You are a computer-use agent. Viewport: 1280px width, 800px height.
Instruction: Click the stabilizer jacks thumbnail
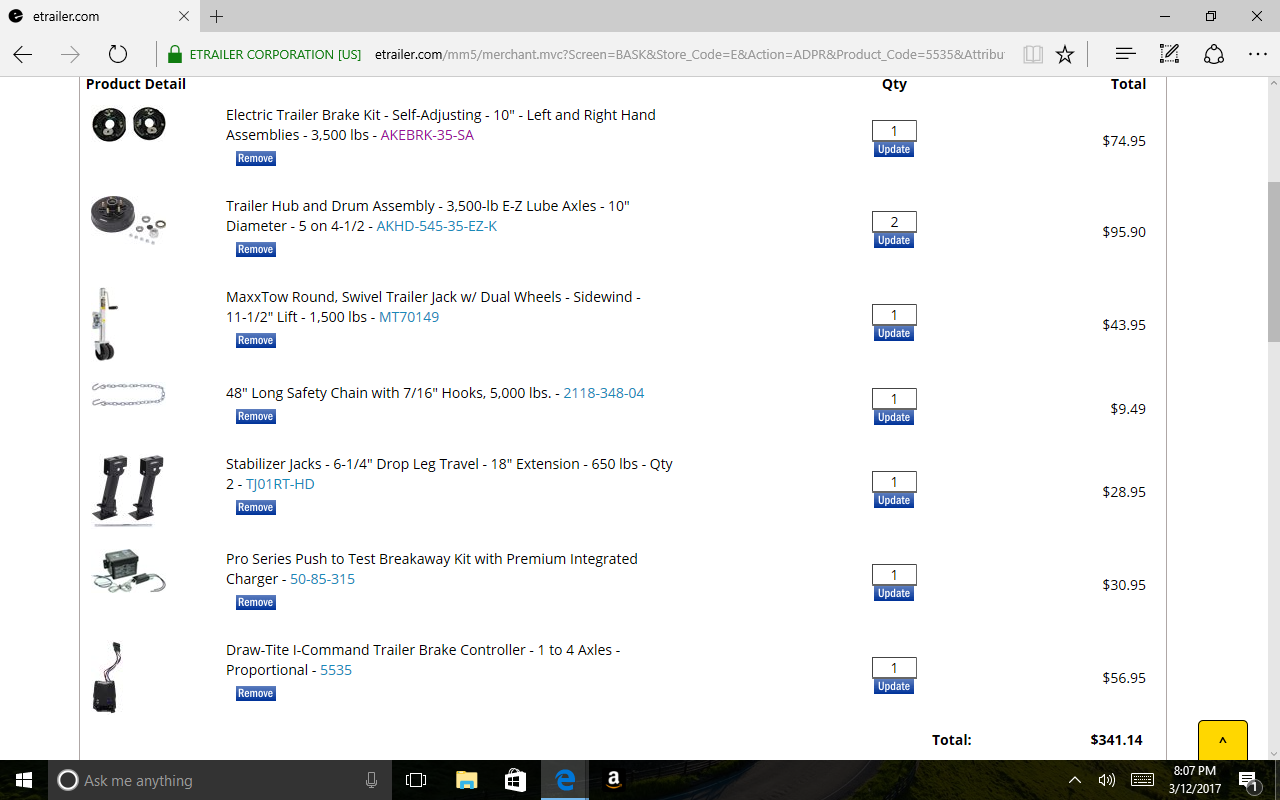(x=129, y=490)
